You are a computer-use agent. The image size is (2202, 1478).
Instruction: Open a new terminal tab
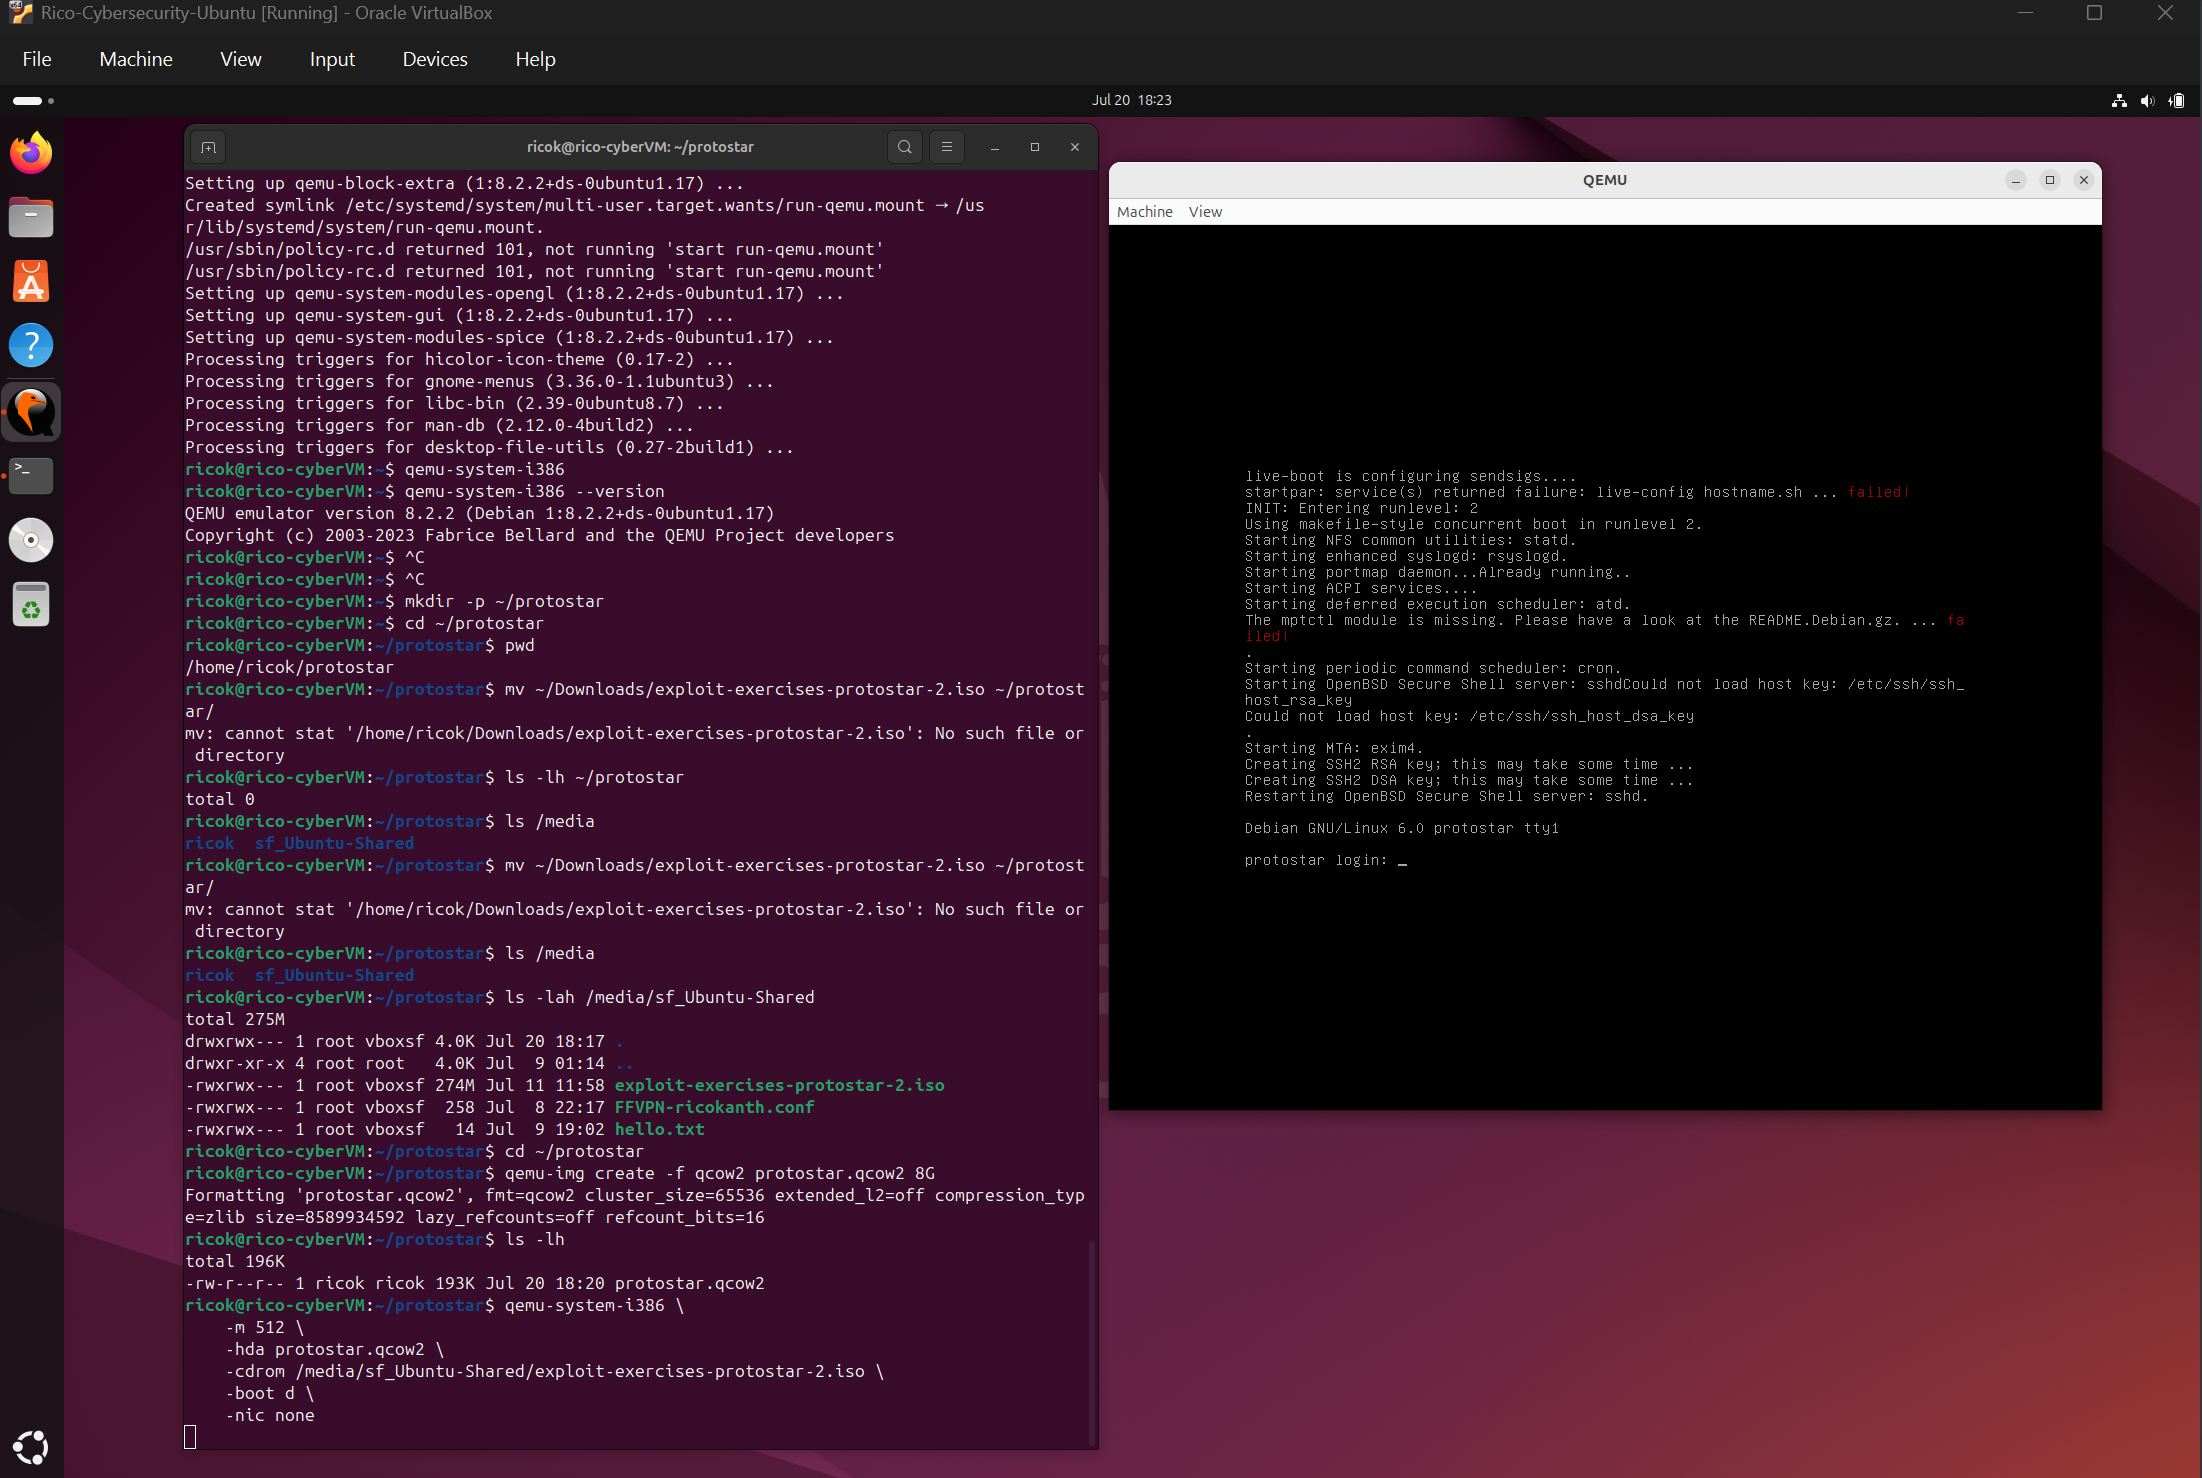[208, 147]
